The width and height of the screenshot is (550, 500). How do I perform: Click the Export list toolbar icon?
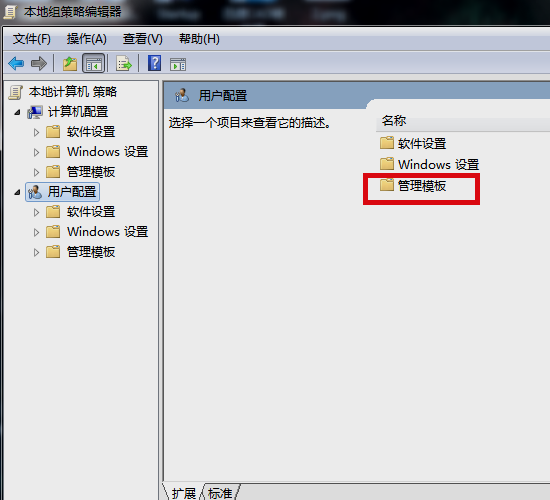pyautogui.click(x=124, y=64)
